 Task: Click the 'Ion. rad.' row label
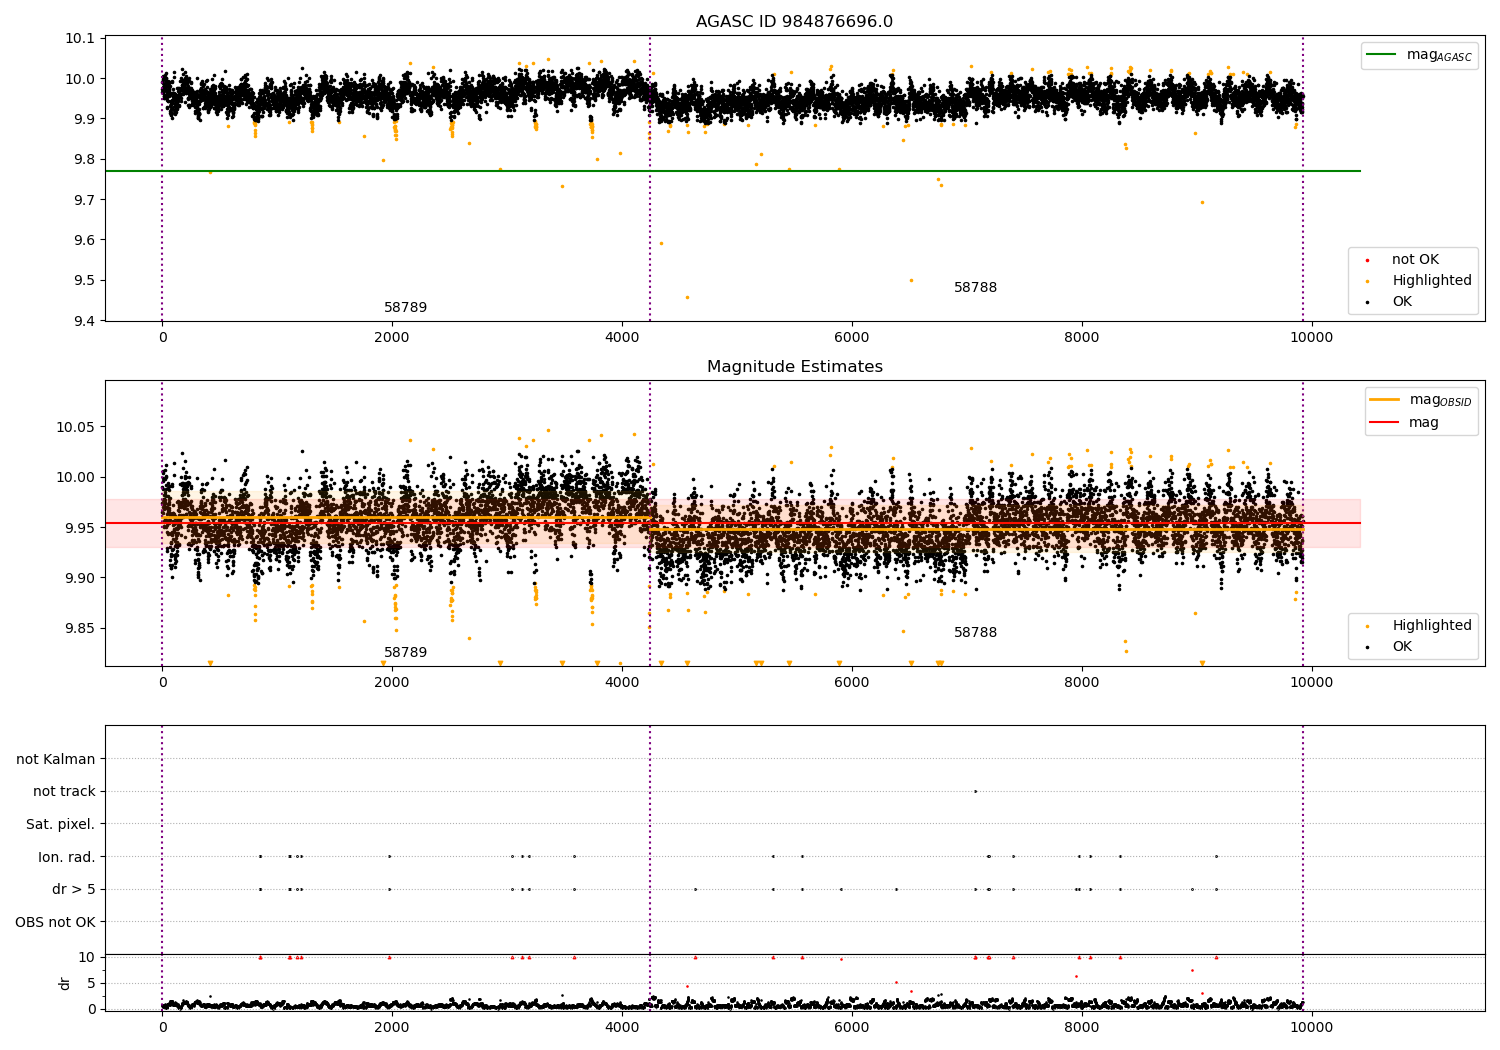pyautogui.click(x=66, y=857)
